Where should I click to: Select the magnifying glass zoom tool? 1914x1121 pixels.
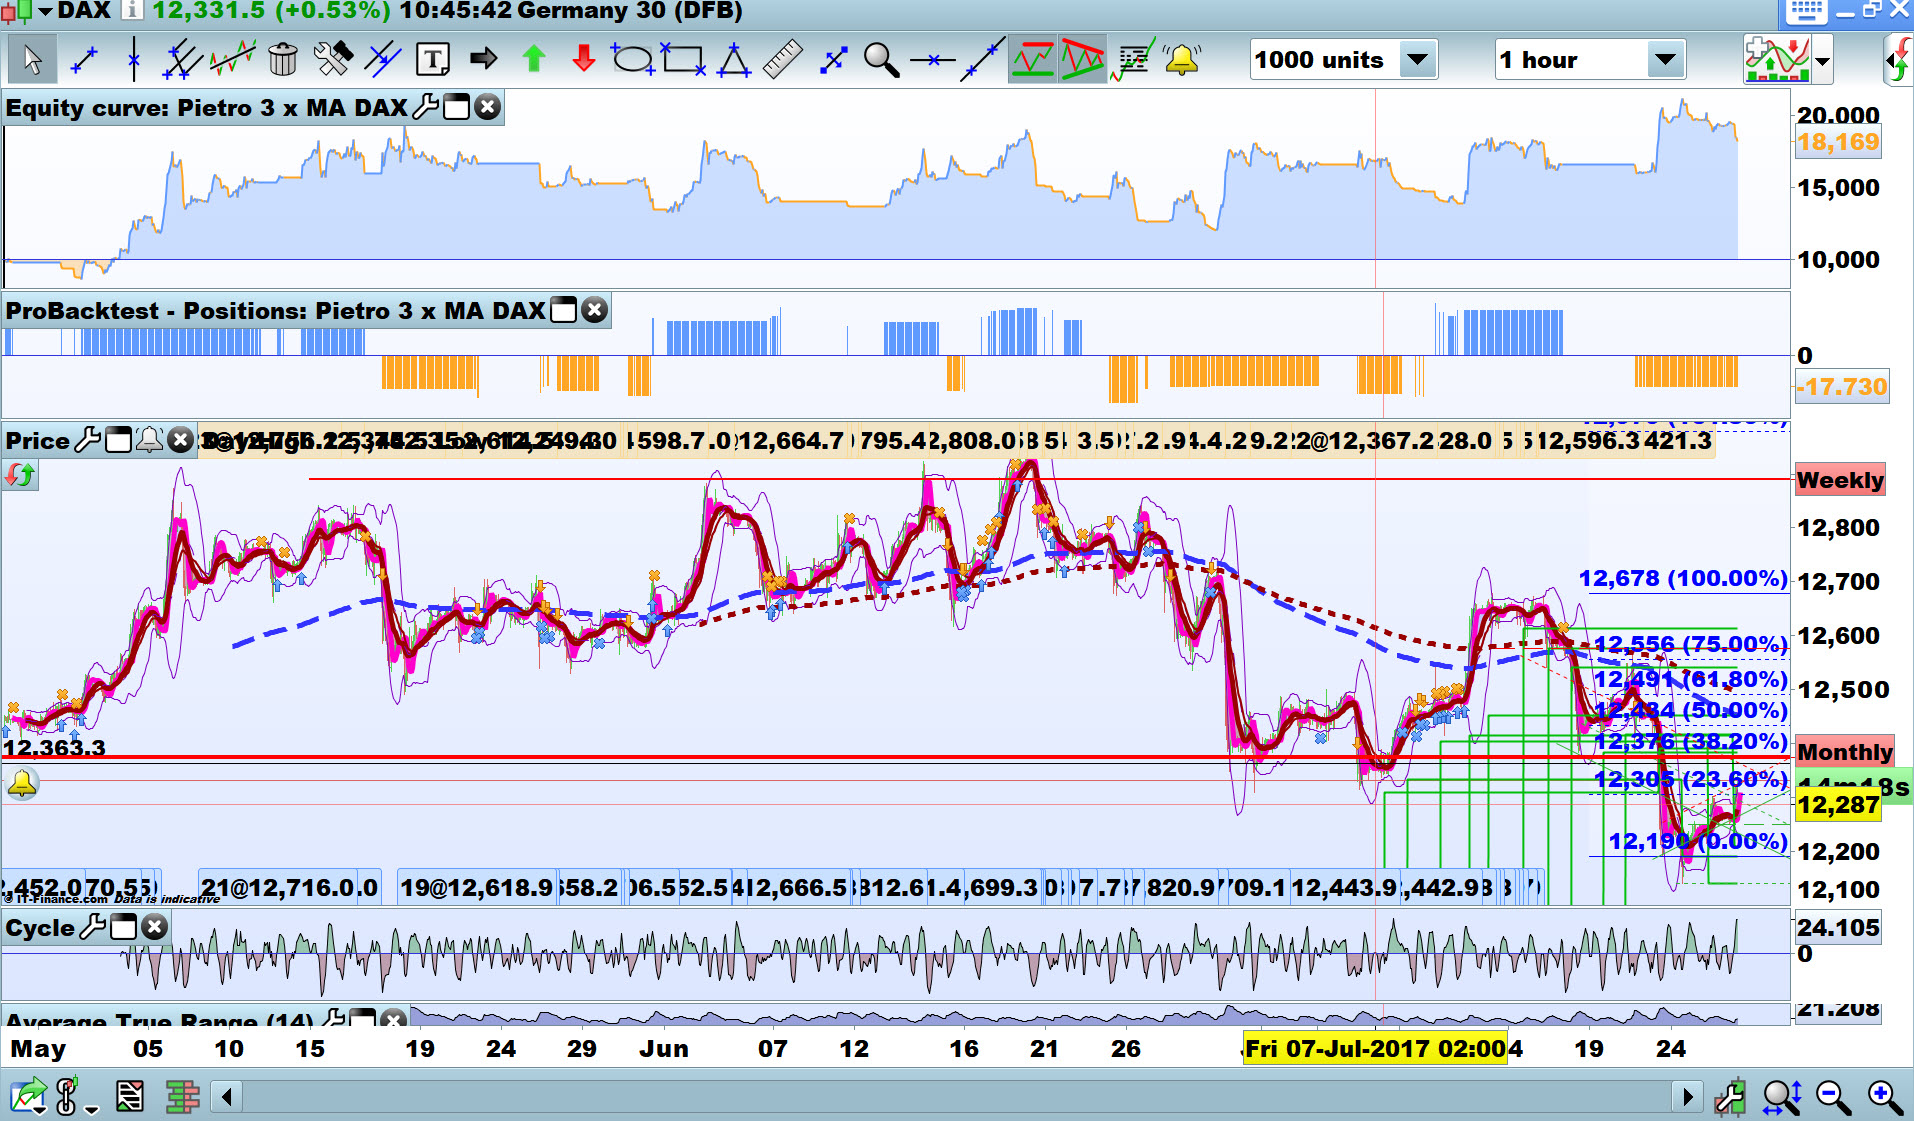point(881,60)
